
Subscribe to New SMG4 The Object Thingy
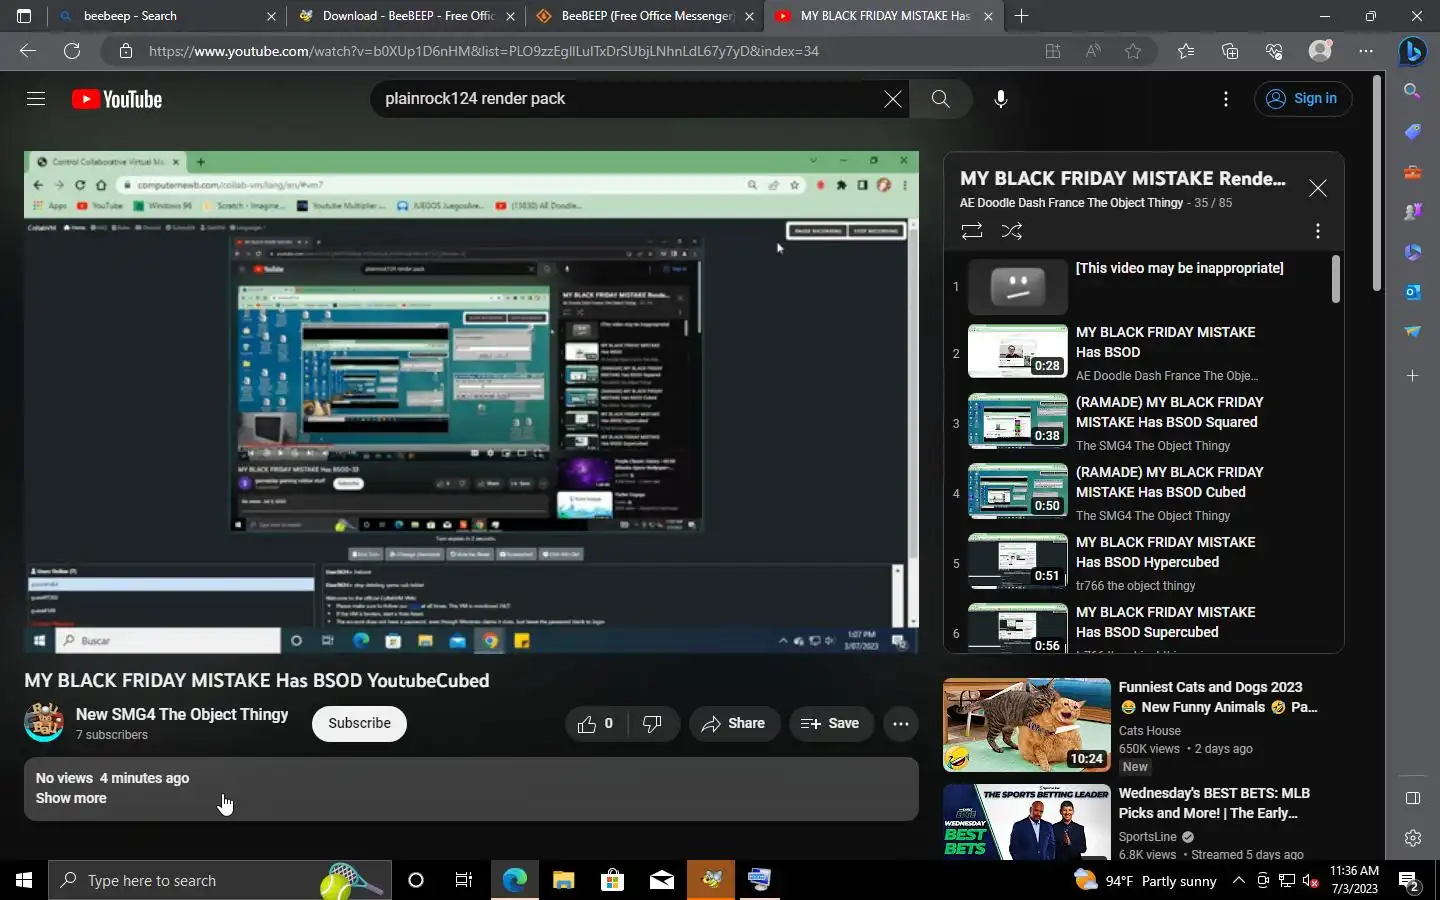pyautogui.click(x=359, y=724)
